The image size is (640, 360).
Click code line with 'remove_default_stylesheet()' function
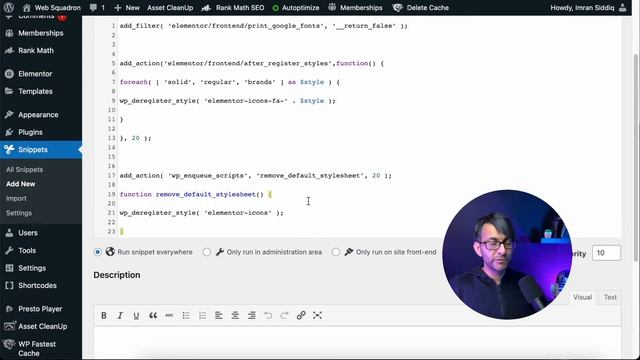click(196, 194)
